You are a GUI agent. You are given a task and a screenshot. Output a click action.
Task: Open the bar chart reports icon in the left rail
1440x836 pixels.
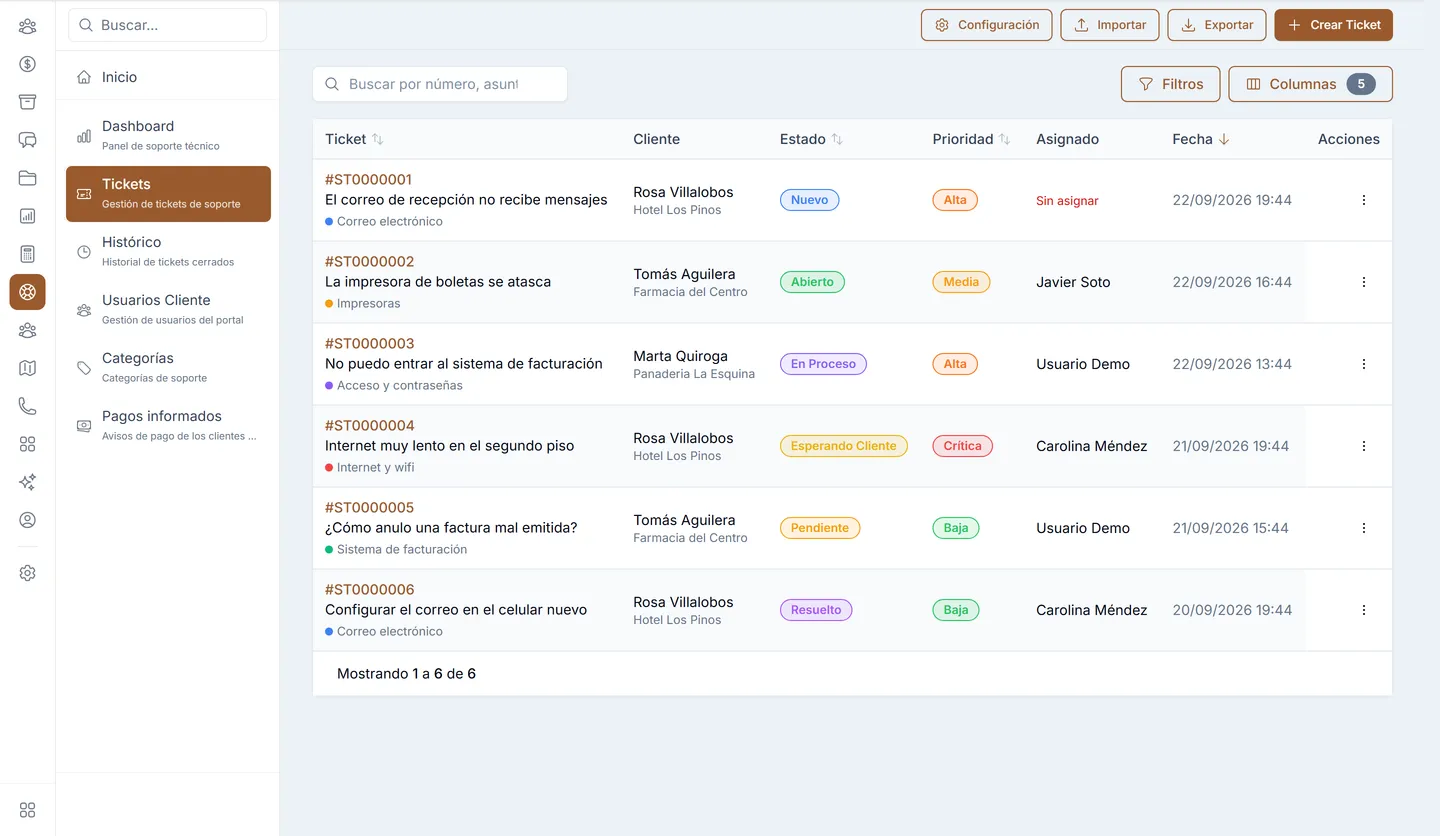(27, 216)
